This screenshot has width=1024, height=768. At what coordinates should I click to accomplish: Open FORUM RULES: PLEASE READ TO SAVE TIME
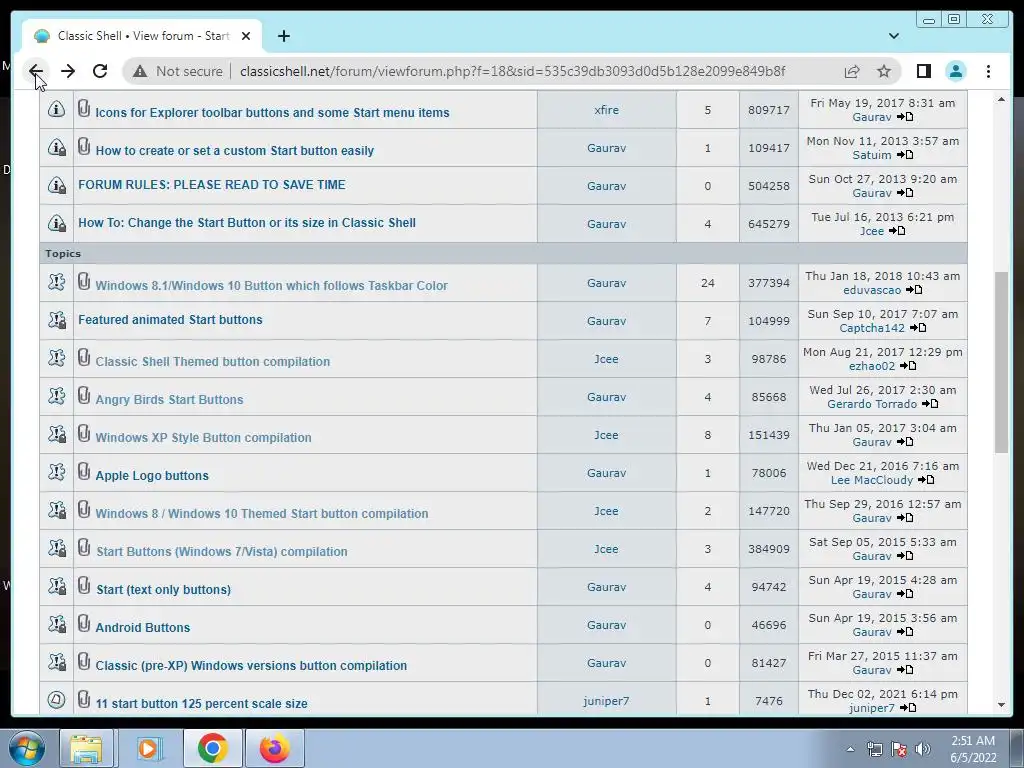[212, 185]
